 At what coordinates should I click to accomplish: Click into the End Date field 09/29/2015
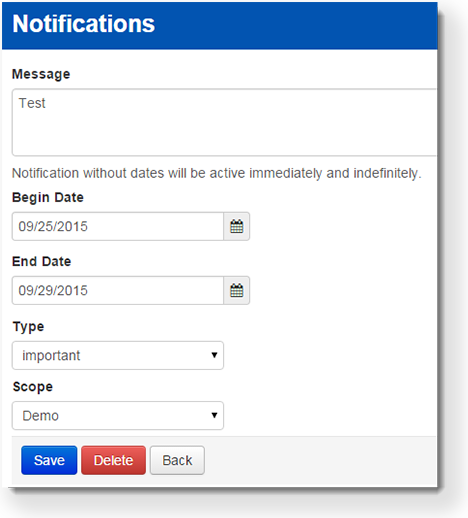pyautogui.click(x=118, y=290)
